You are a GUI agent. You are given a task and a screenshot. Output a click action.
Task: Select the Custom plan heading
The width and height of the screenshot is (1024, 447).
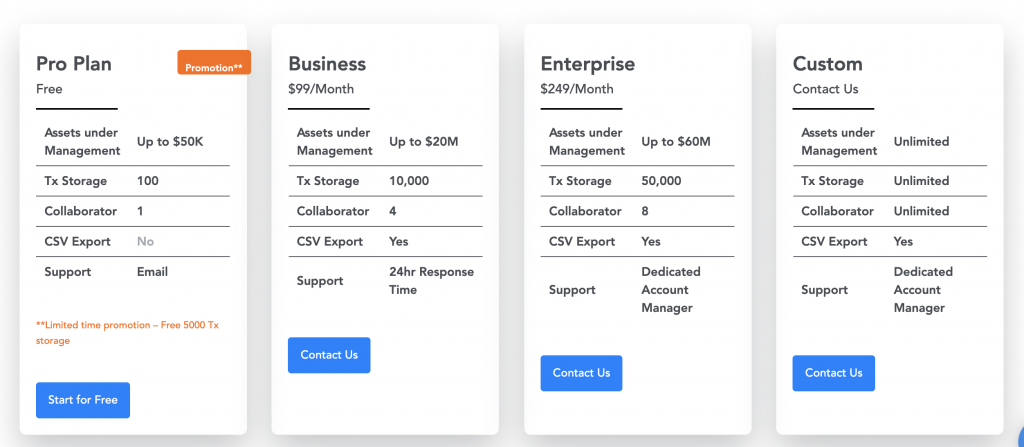click(x=827, y=63)
